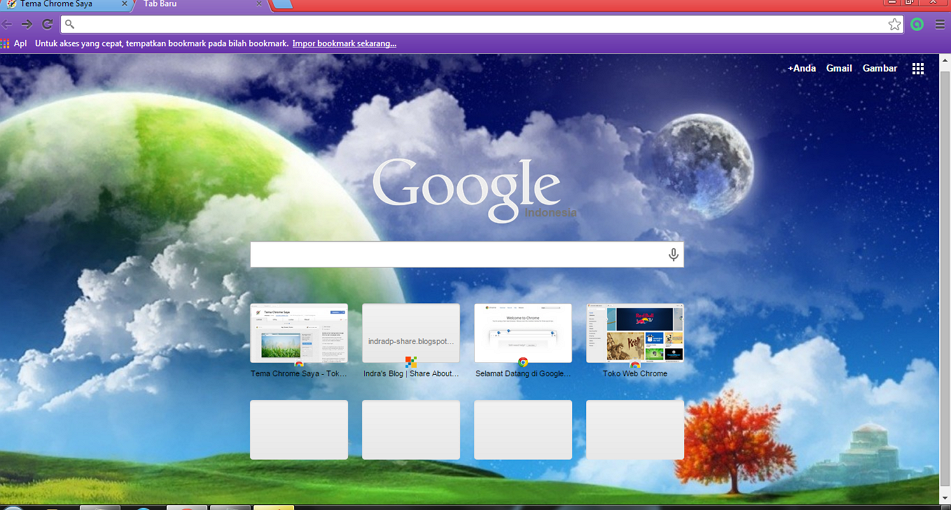Screen dimensions: 951x510
Task: Open the Gmail link
Action: (839, 69)
